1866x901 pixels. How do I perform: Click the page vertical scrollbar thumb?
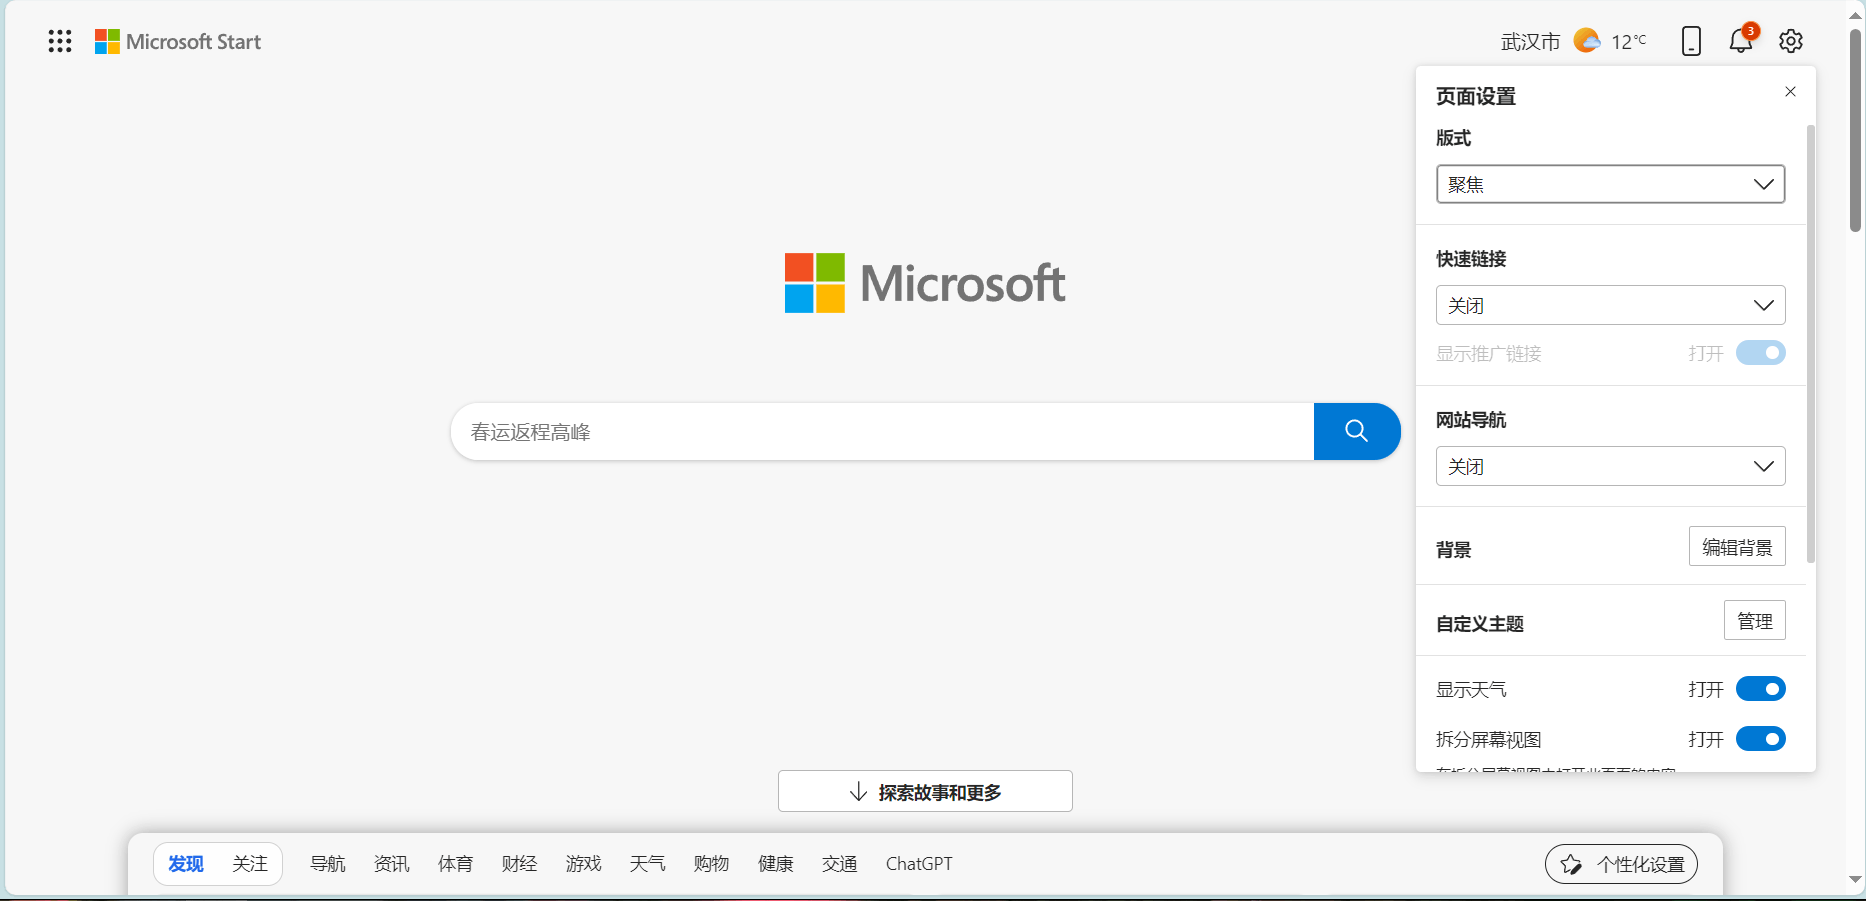pos(1856,130)
